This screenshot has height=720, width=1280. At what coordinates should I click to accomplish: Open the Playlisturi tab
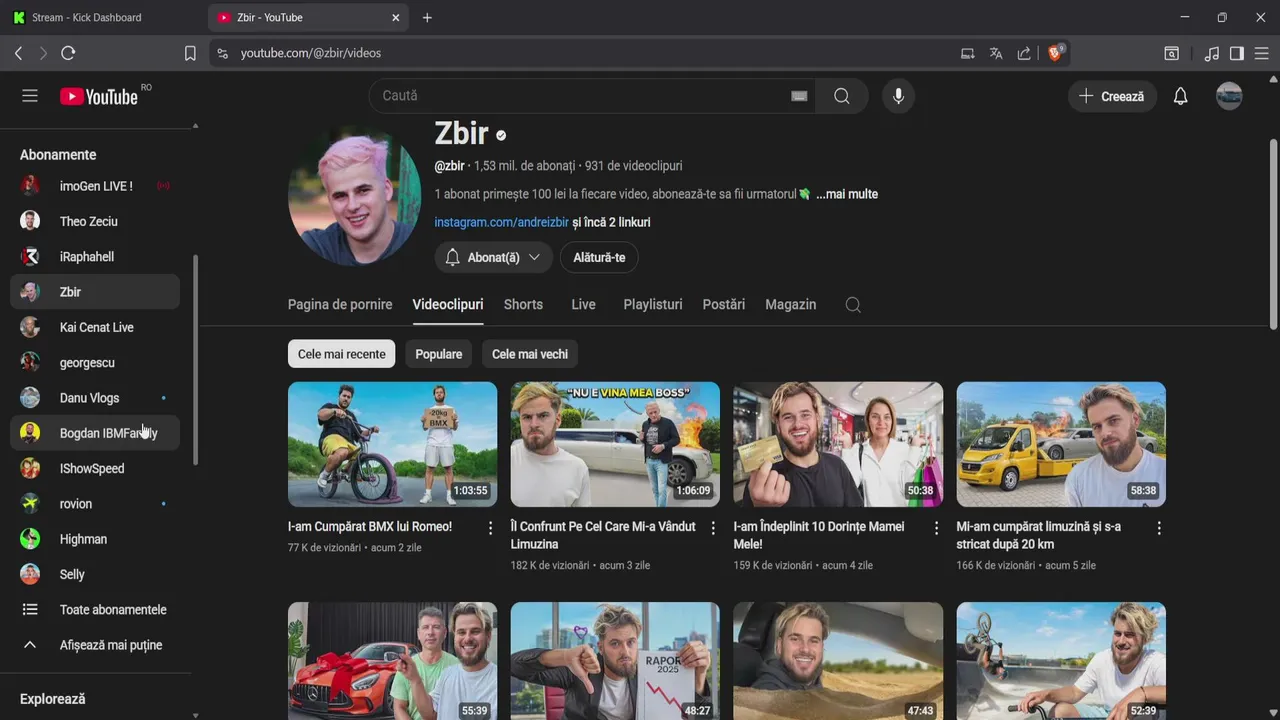pyautogui.click(x=653, y=304)
